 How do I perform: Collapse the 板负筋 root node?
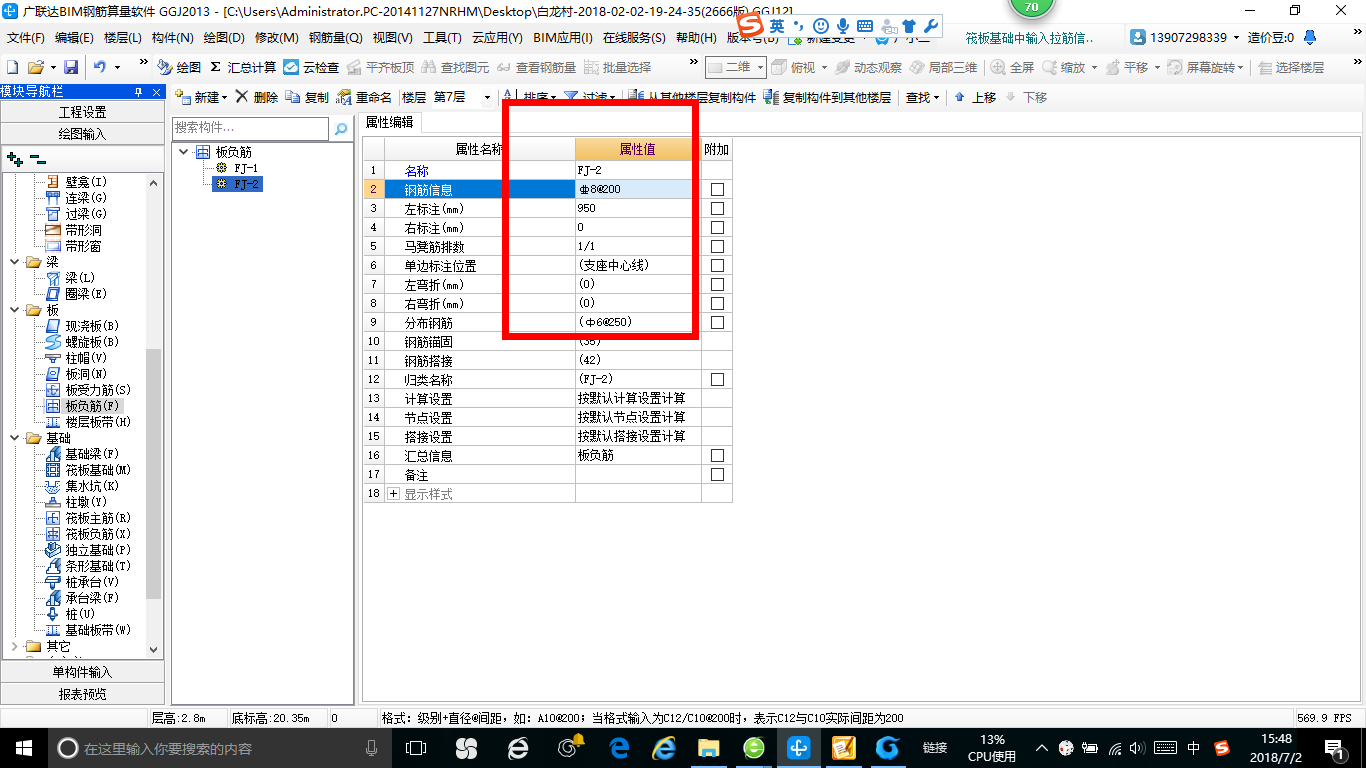coord(184,152)
